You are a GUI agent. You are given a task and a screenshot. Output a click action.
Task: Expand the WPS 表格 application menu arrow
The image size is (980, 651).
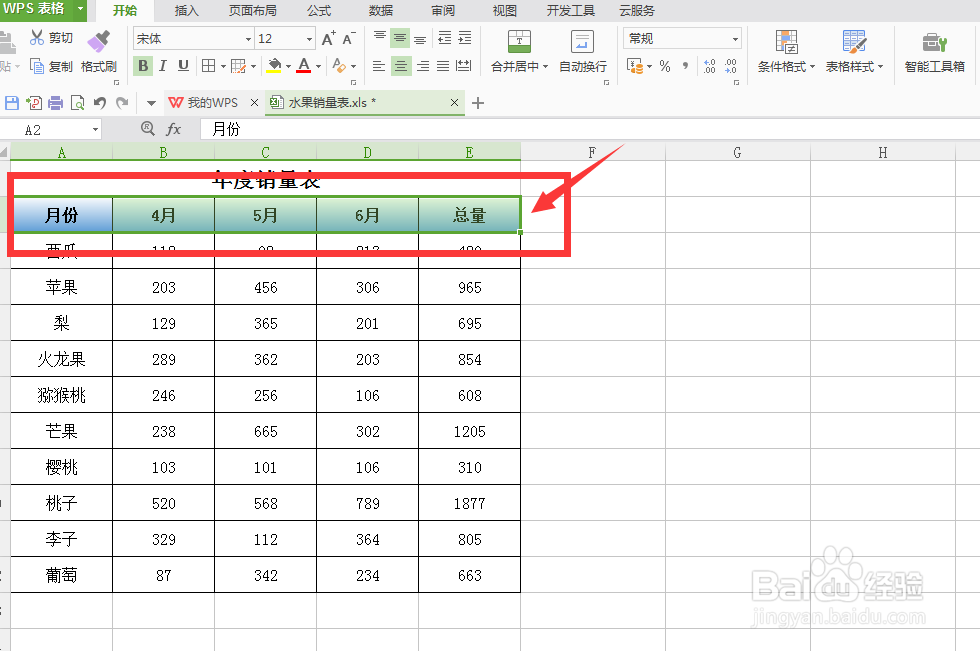[x=81, y=9]
